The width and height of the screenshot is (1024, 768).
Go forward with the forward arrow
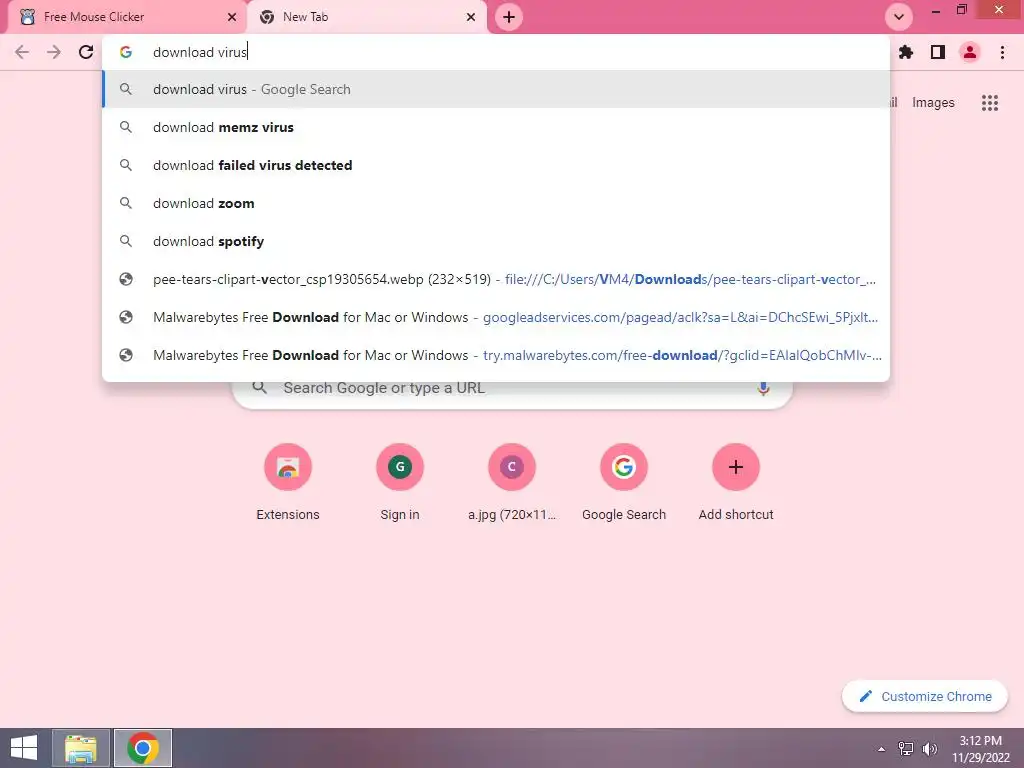pyautogui.click(x=54, y=52)
